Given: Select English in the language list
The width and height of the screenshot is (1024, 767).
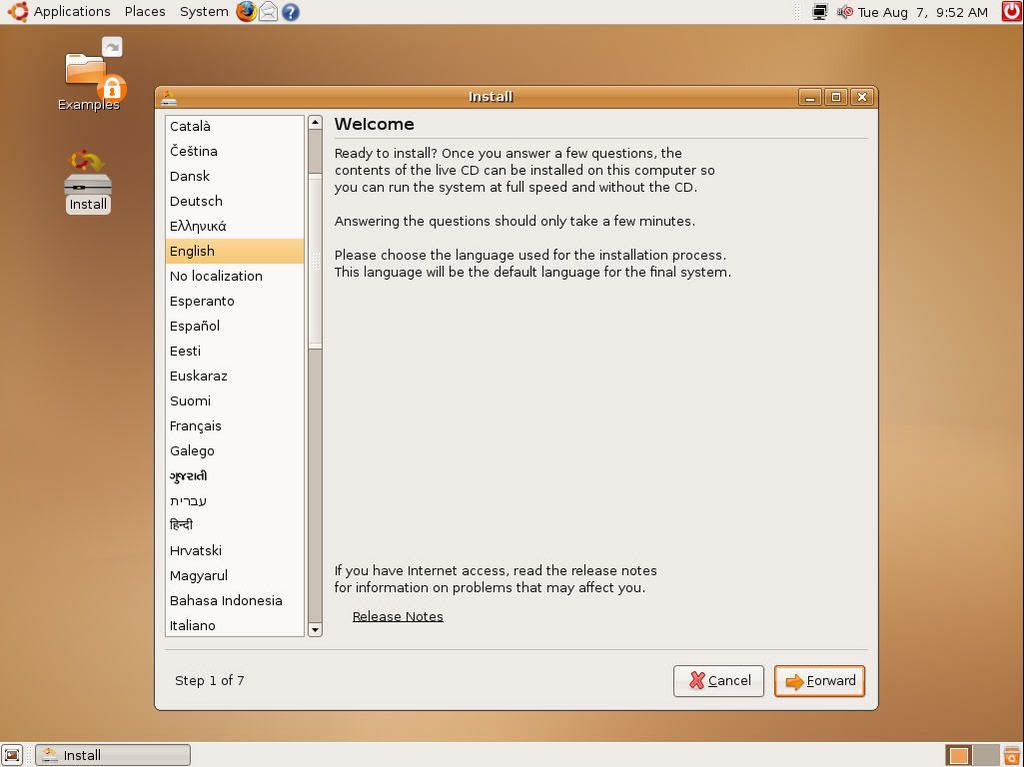Looking at the screenshot, I should click(234, 251).
